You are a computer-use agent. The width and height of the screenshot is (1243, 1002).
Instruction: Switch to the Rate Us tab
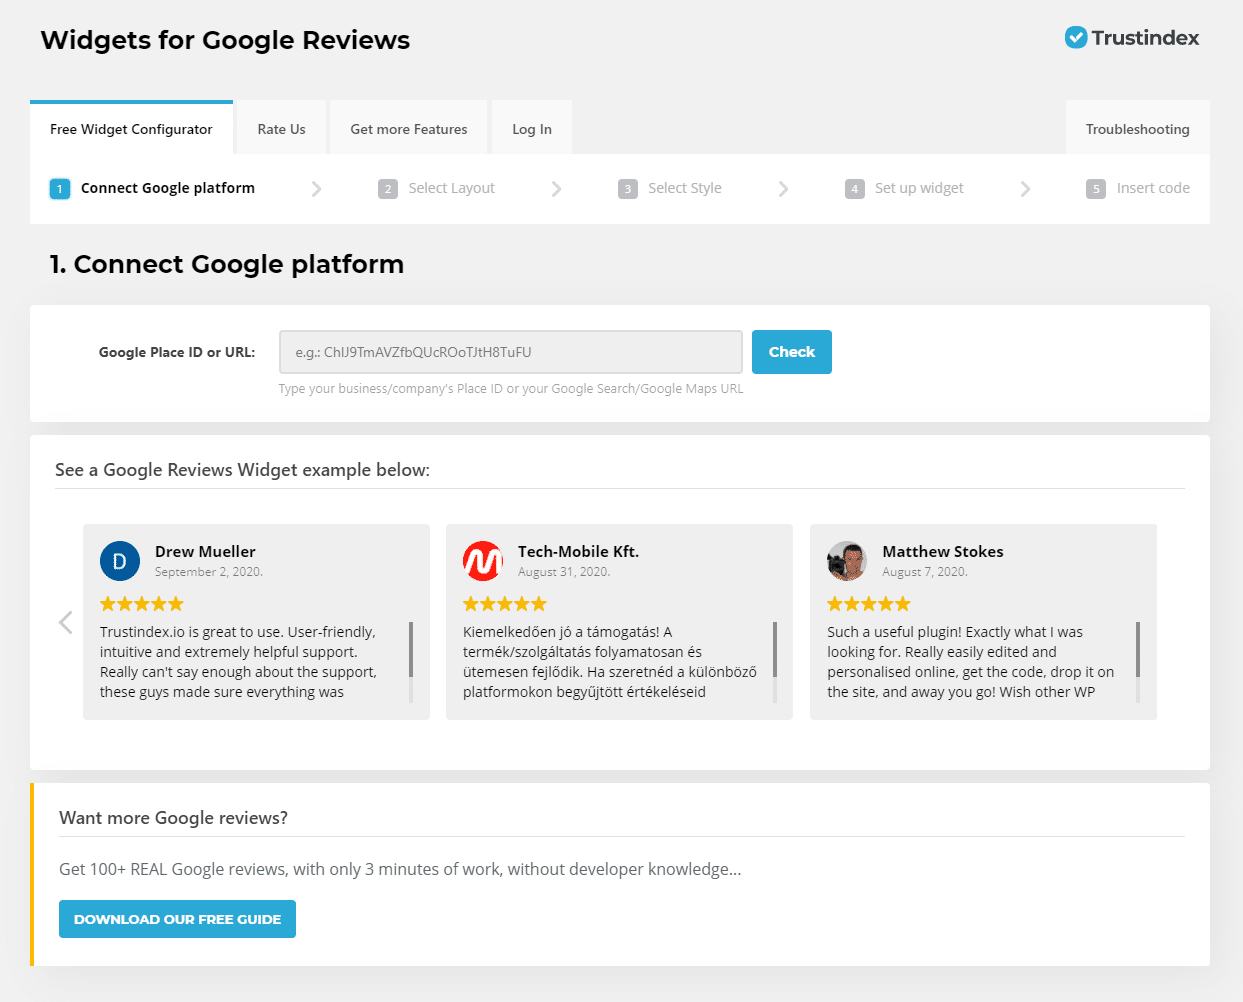click(x=280, y=128)
